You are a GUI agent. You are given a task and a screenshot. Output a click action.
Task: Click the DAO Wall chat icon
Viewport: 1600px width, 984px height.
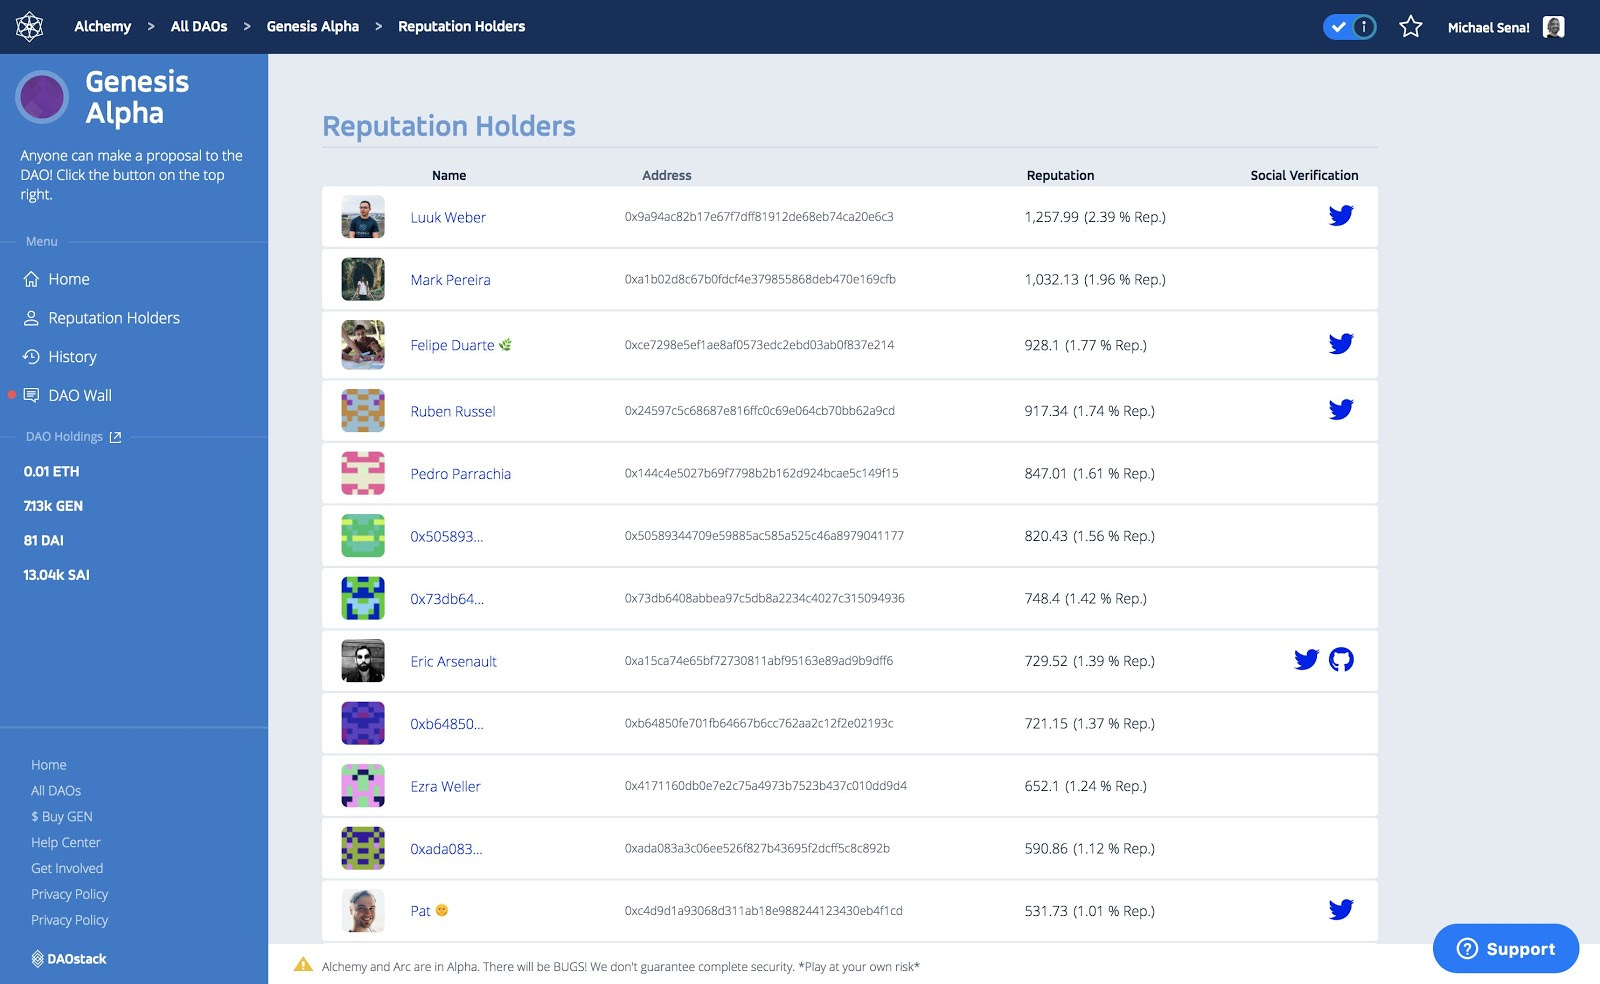click(31, 395)
